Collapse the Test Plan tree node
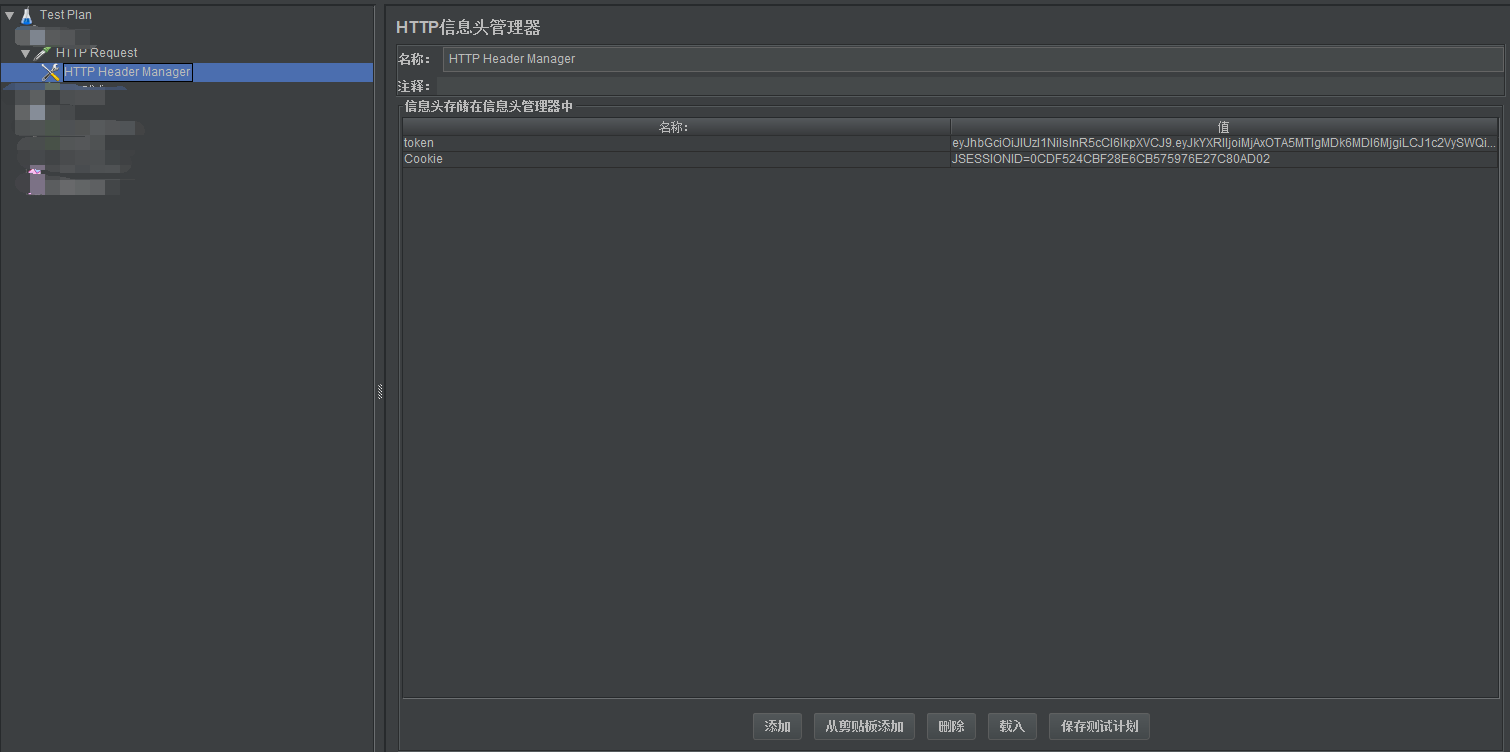 tap(9, 15)
